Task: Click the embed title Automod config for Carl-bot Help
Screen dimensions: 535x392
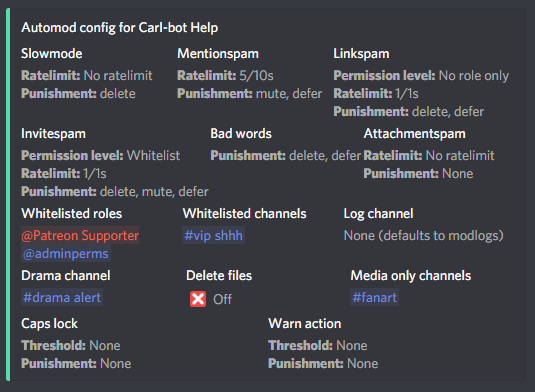Action: click(x=119, y=28)
